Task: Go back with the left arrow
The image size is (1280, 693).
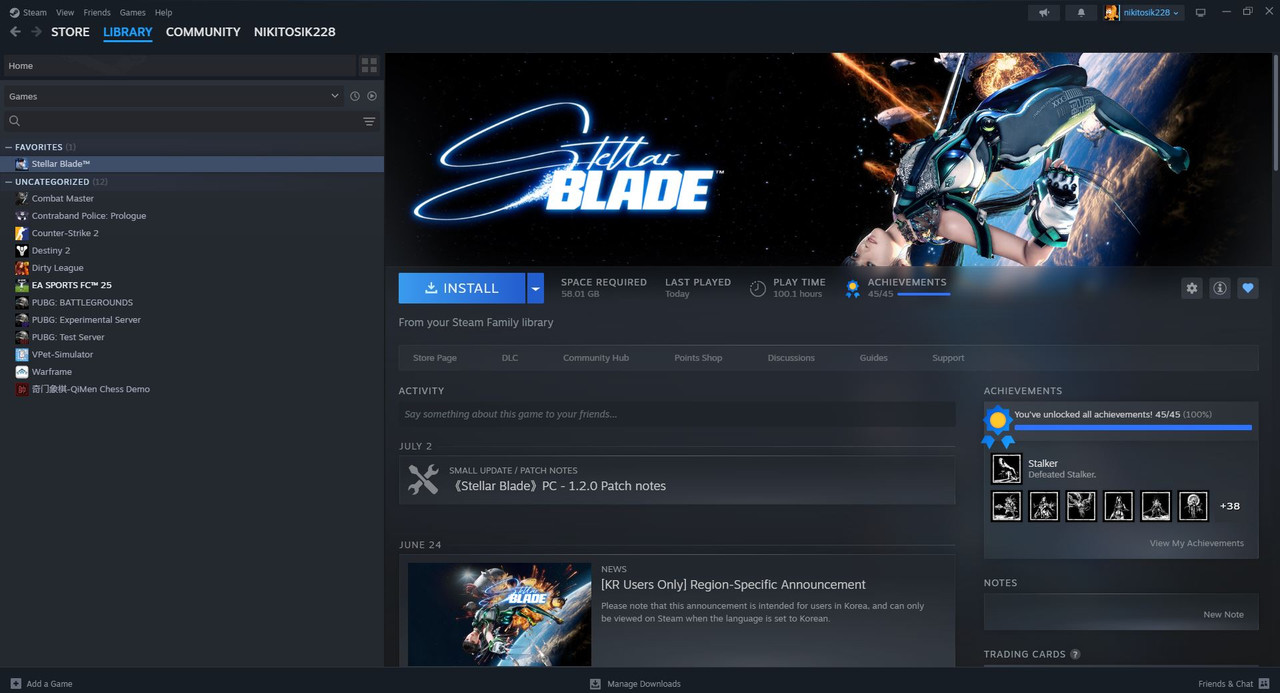Action: [x=15, y=32]
